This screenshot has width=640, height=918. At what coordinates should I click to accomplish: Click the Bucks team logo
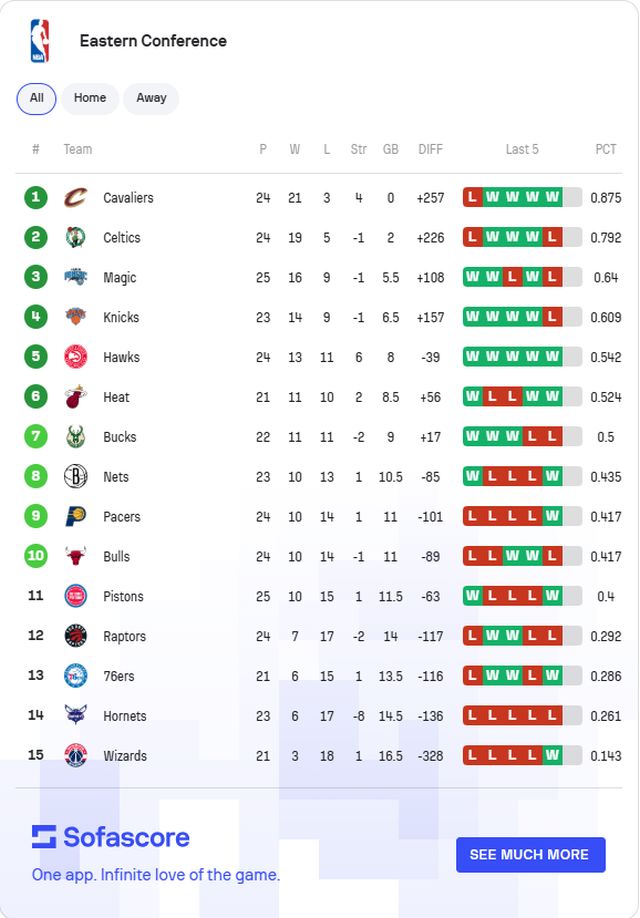click(76, 437)
